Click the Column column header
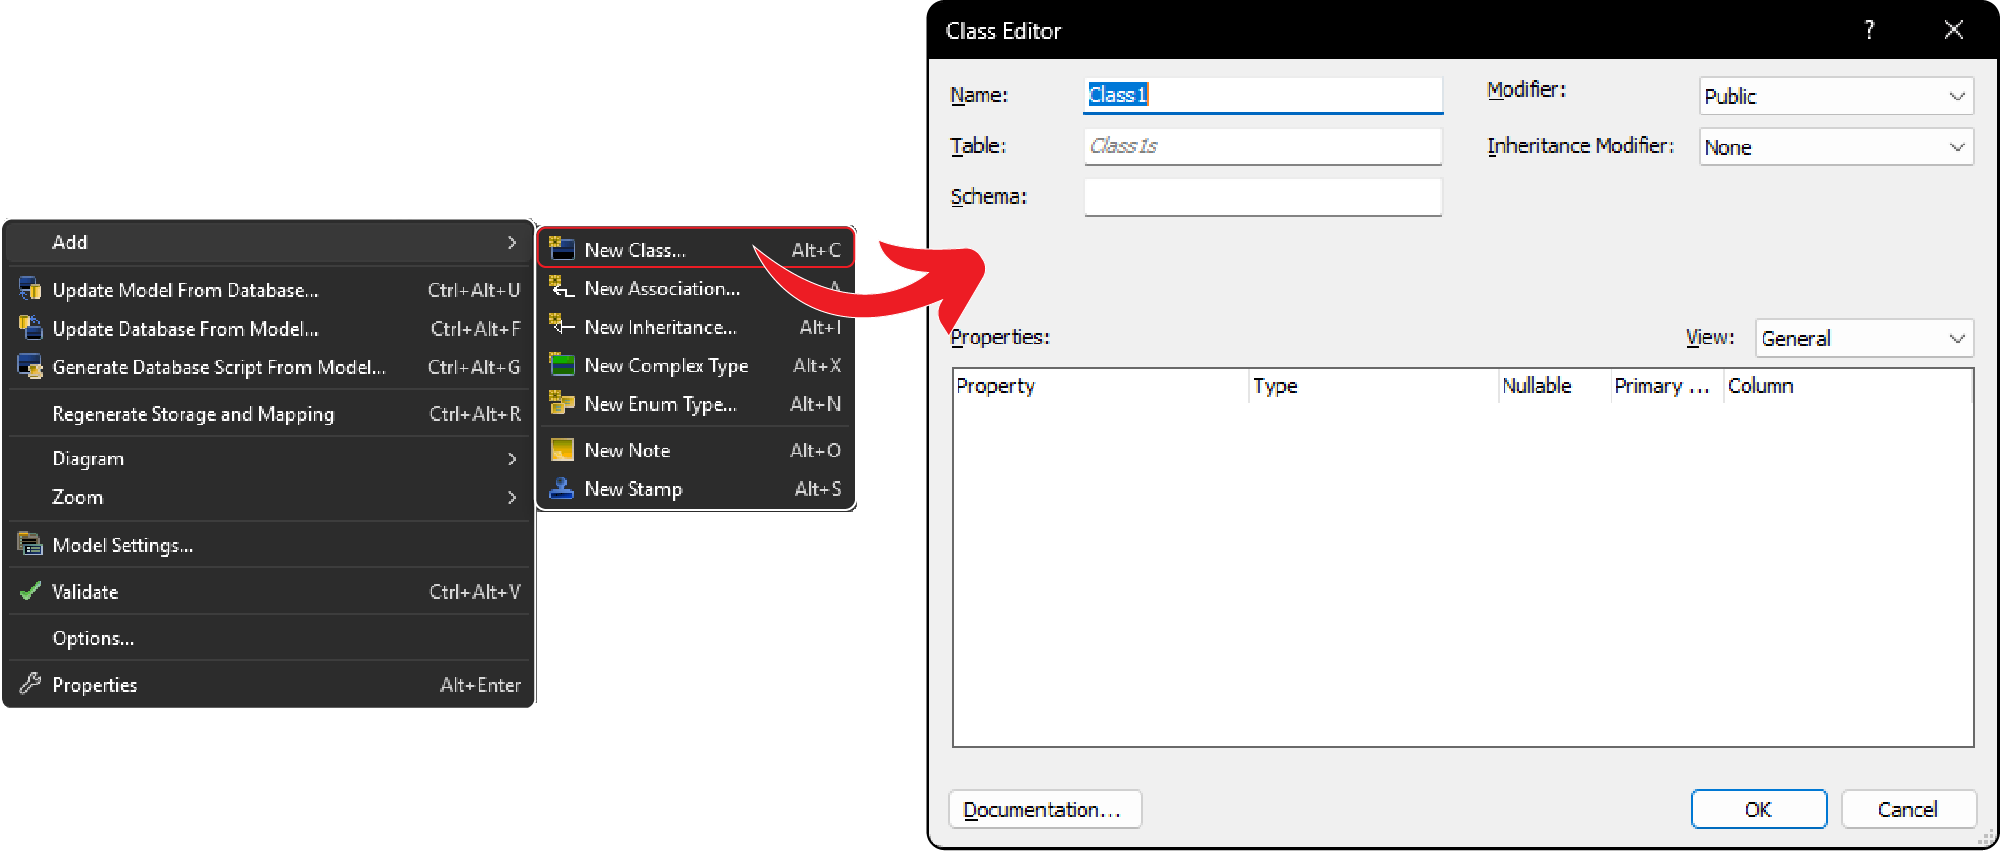The width and height of the screenshot is (2000, 851). pos(1848,386)
